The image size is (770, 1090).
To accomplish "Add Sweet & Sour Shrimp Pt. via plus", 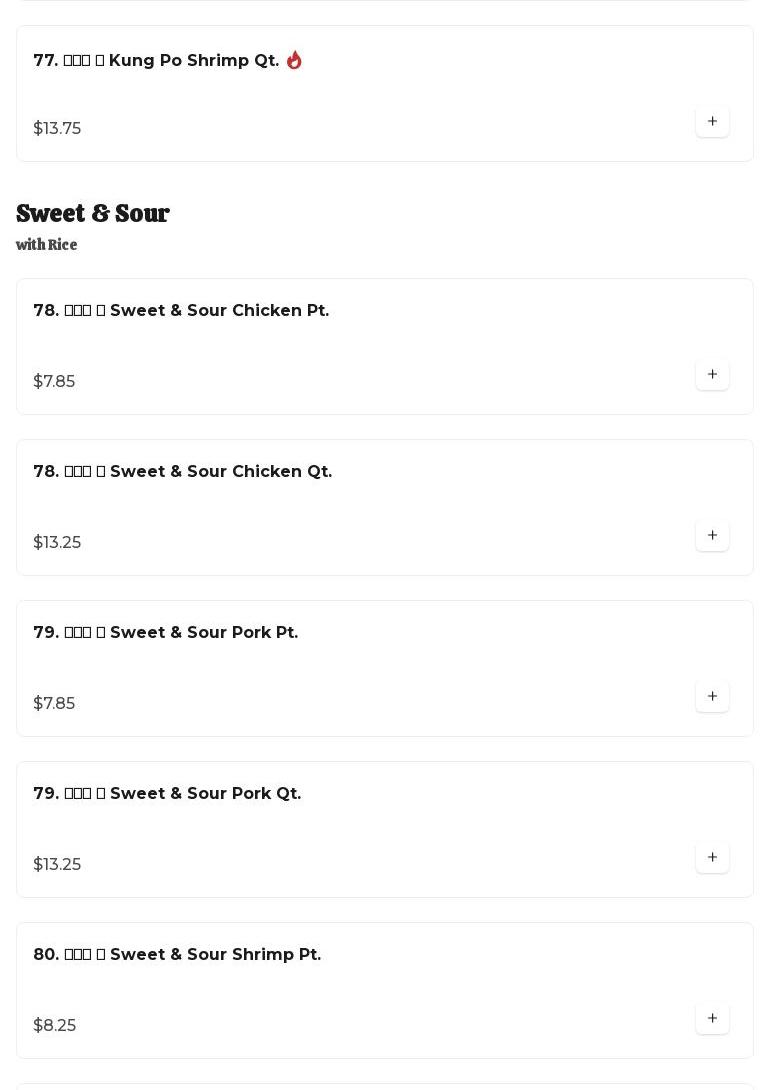I will point(712,1019).
